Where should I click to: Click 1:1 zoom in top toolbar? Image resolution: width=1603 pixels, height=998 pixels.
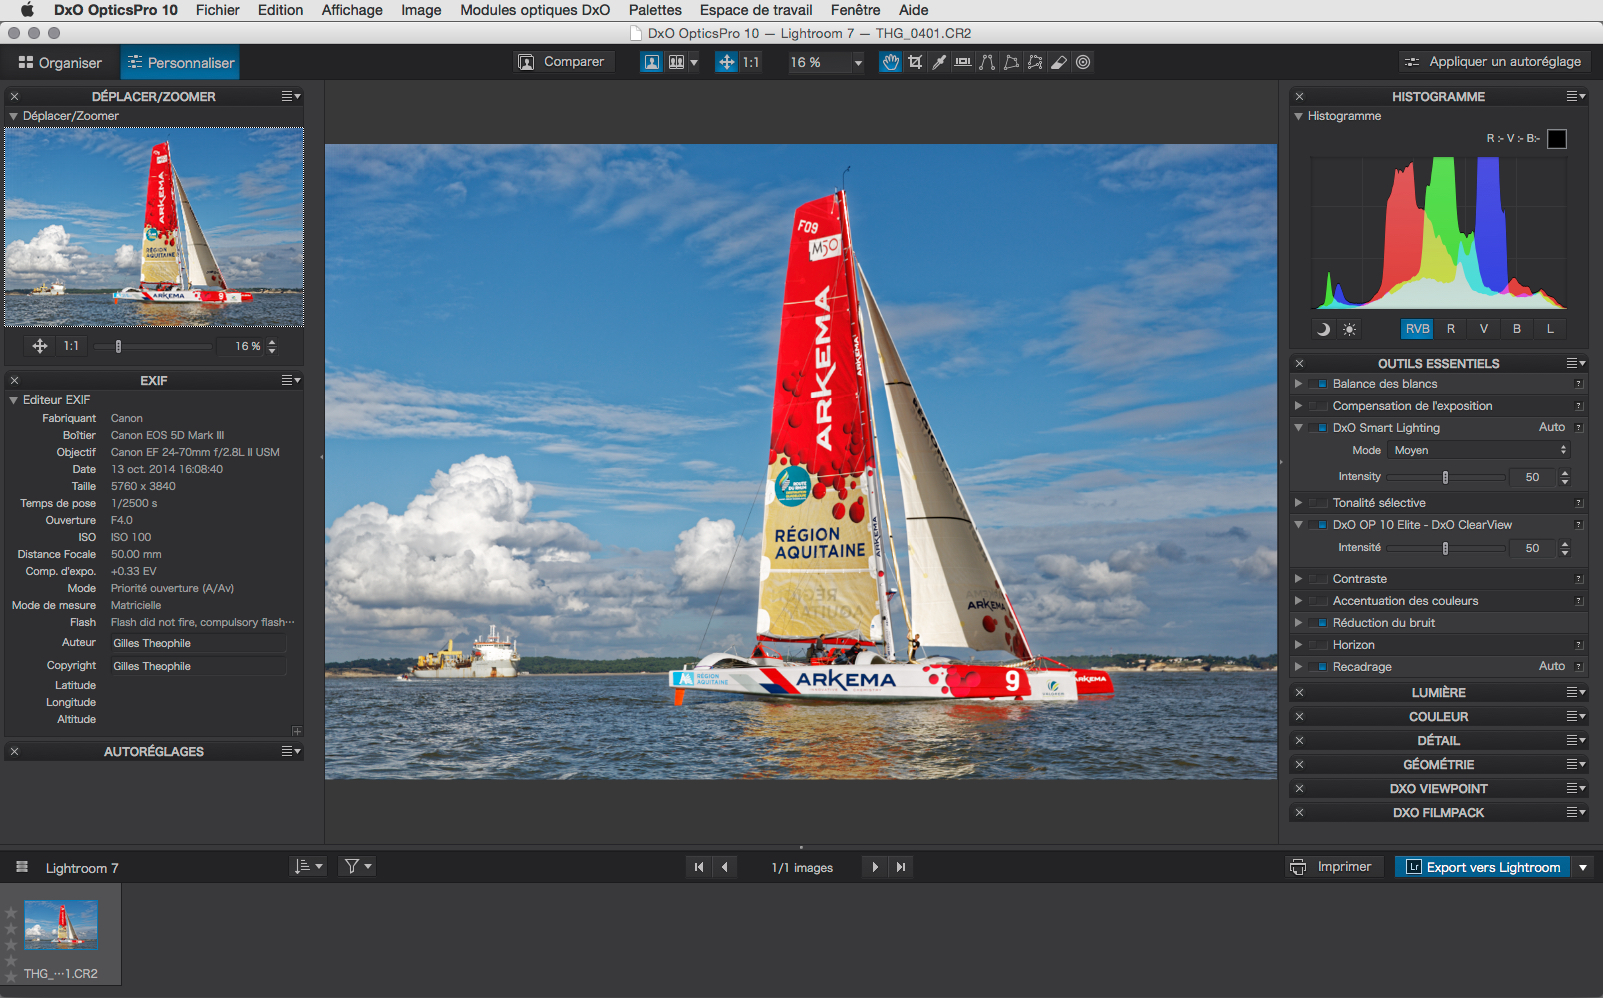point(751,62)
